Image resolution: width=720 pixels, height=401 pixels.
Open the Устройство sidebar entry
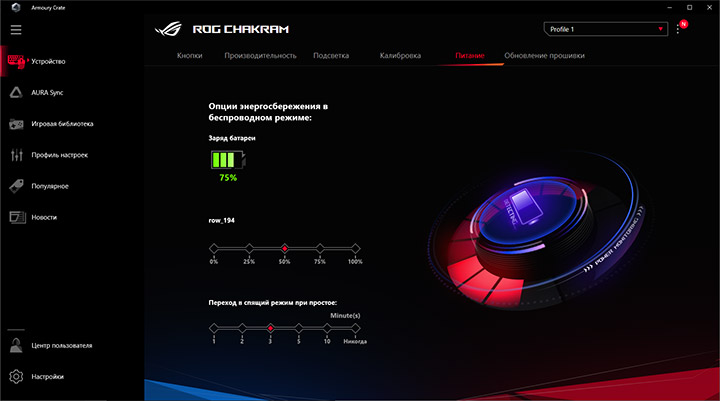tap(48, 62)
